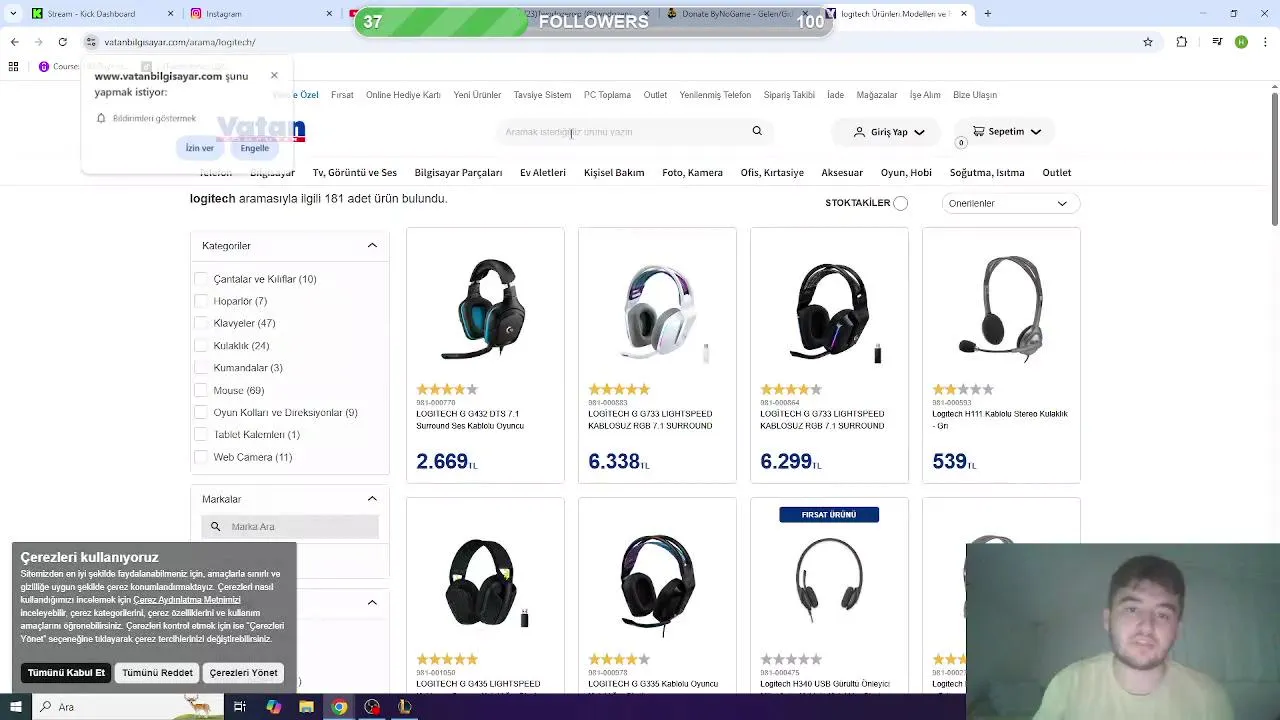
Task: Click the magnifier in Marka Ara field
Action: pos(215,526)
